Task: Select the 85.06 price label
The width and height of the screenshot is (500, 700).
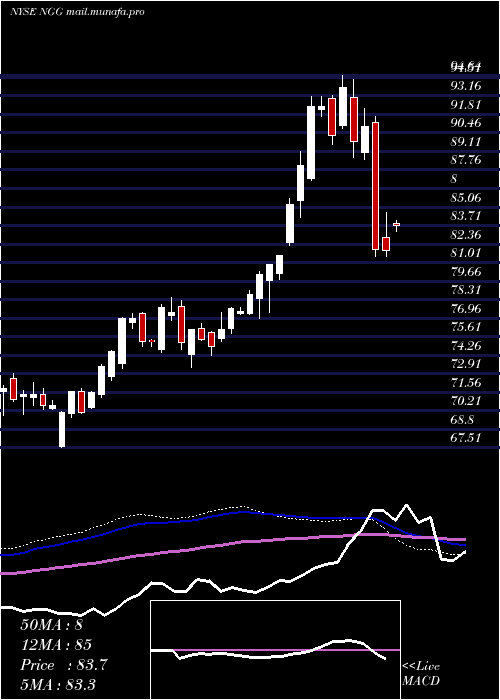Action: (x=466, y=197)
